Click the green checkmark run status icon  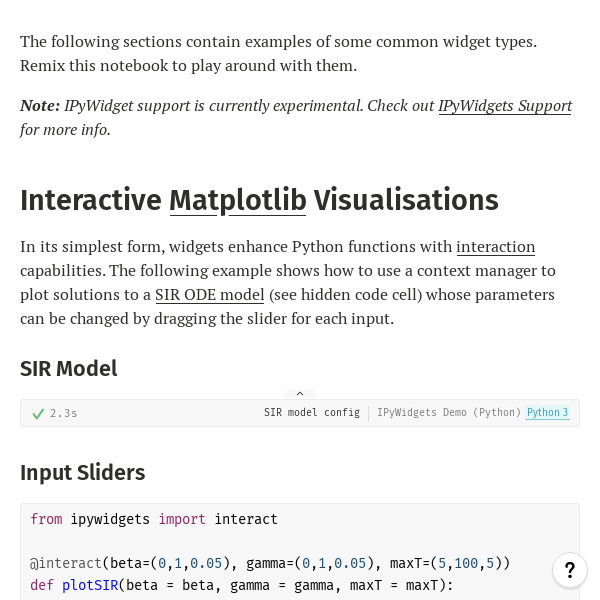(38, 414)
